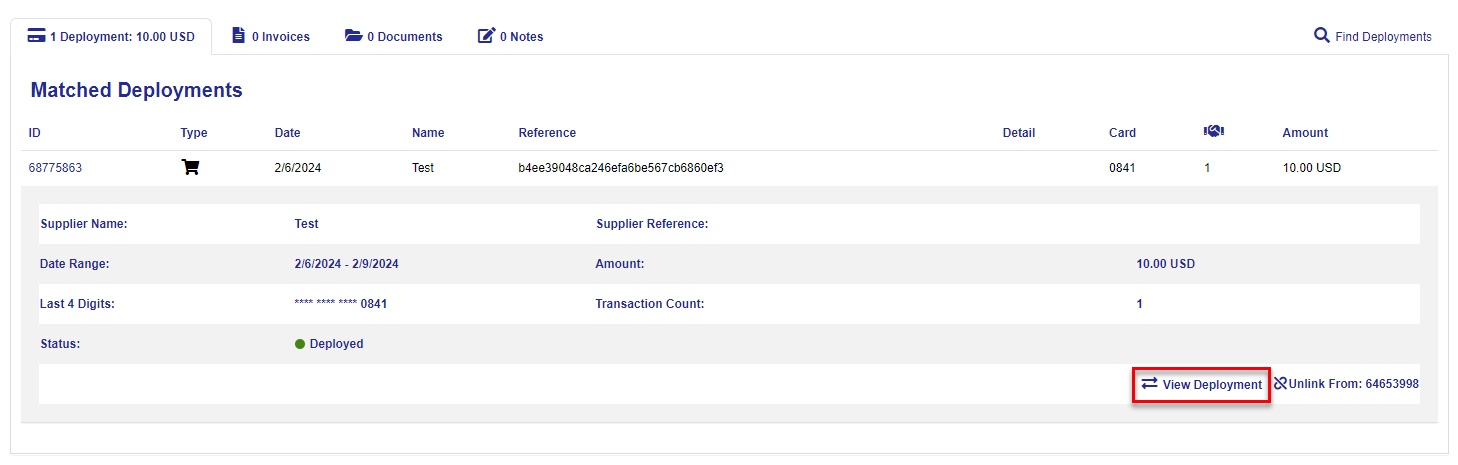The height and width of the screenshot is (465, 1458).
Task: Click the date cell 2/6/2024 in the deployment row
Action: point(298,168)
